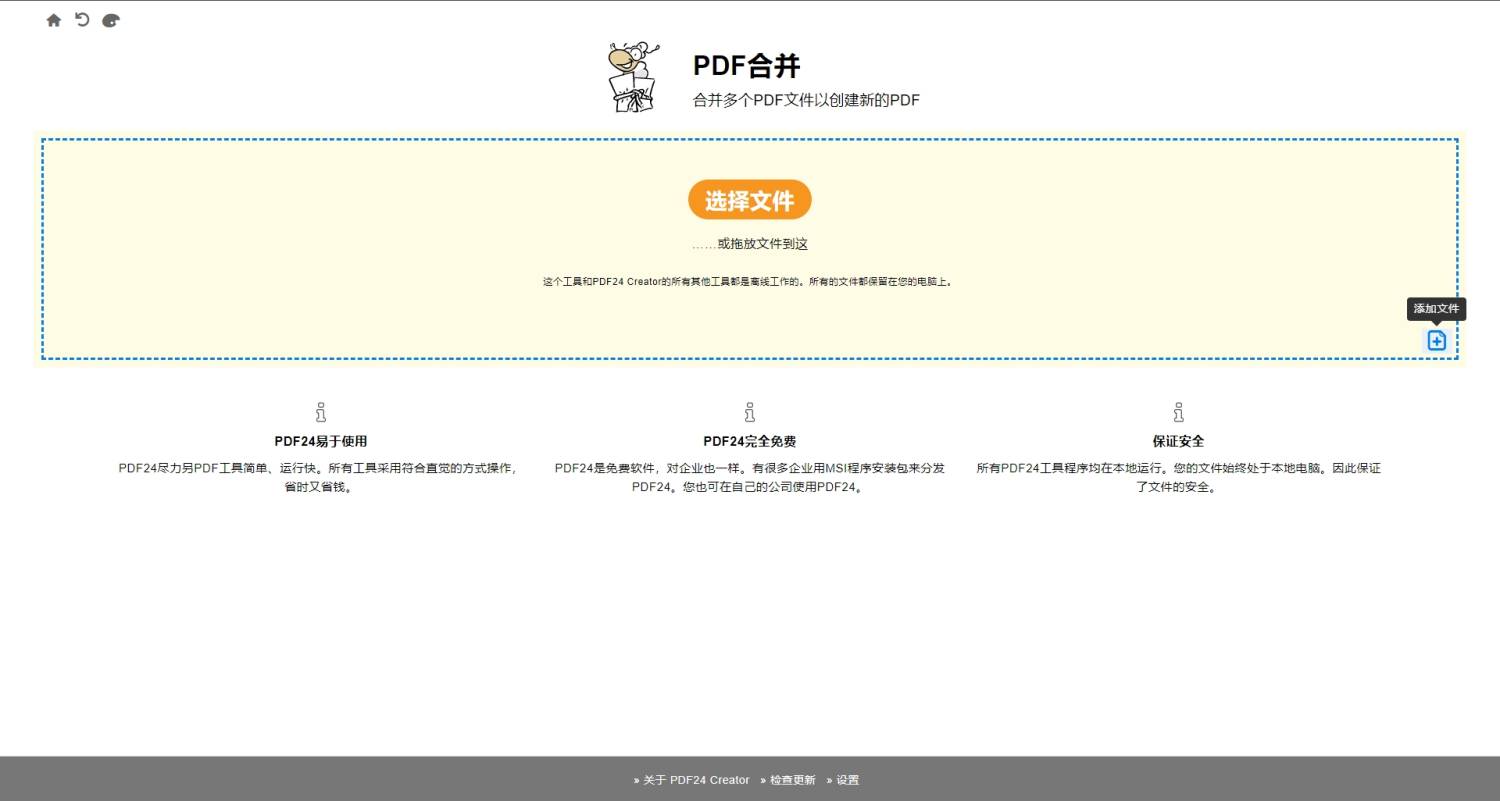Click the 添加文件 tooltip label
The height and width of the screenshot is (801, 1500).
[x=1436, y=309]
